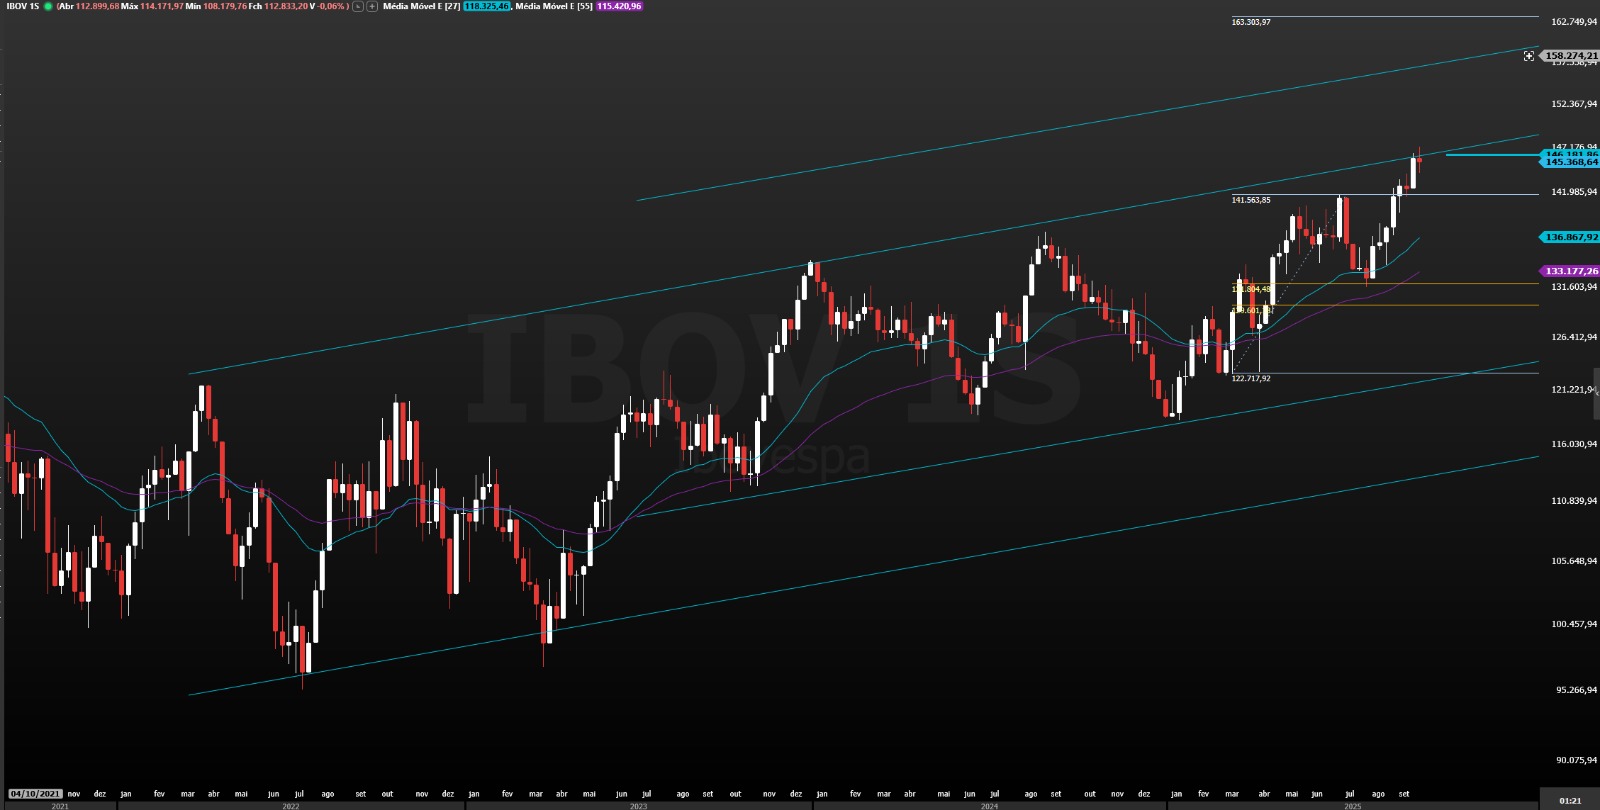Image resolution: width=1600 pixels, height=810 pixels.
Task: Click the purple 133.177,26 average price tag
Action: pos(1570,271)
